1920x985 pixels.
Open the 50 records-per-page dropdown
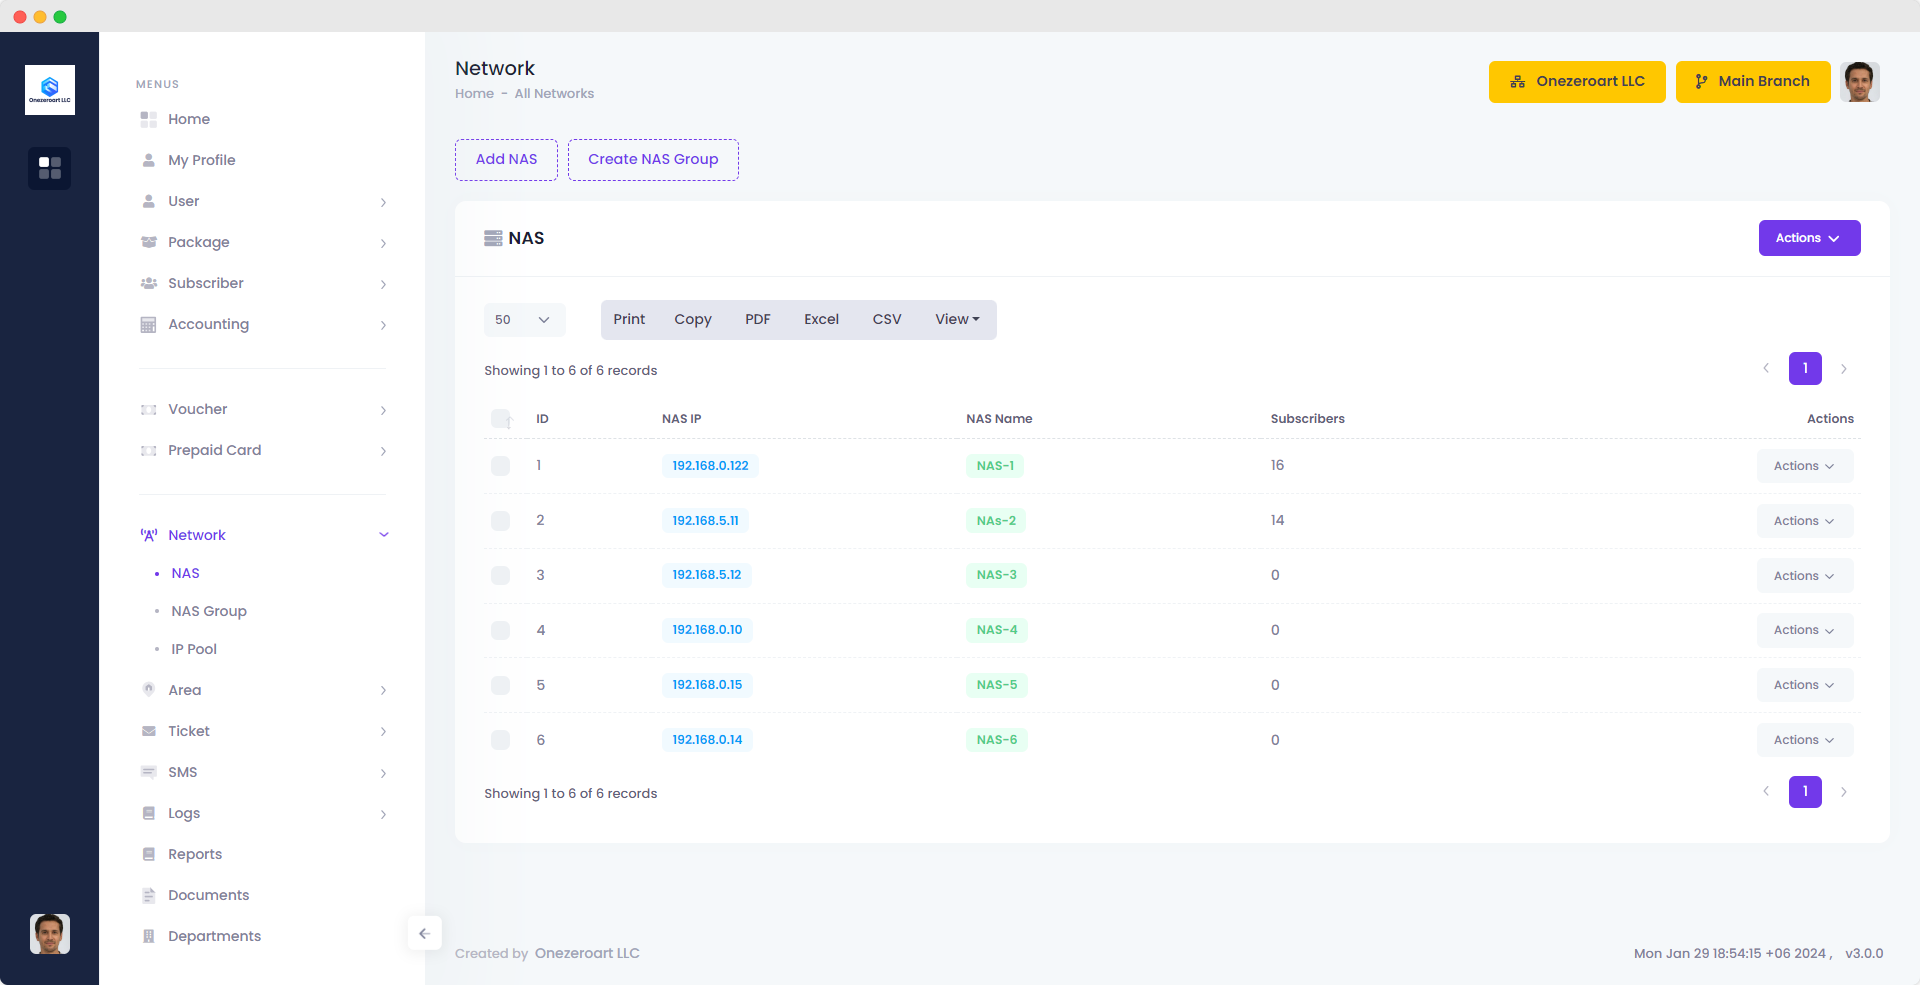pos(524,320)
